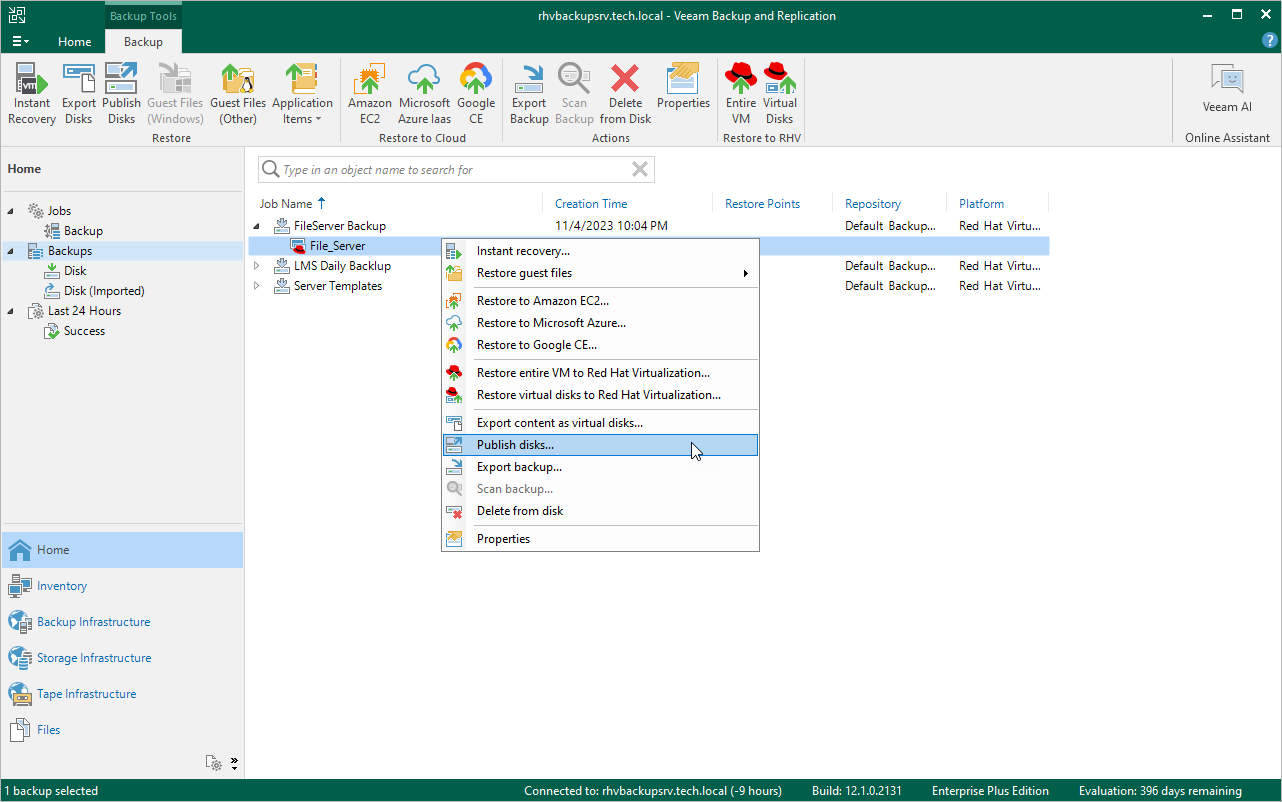Viewport: 1282px width, 802px height.
Task: Select Disk (Imported) in the tree
Action: tap(104, 291)
